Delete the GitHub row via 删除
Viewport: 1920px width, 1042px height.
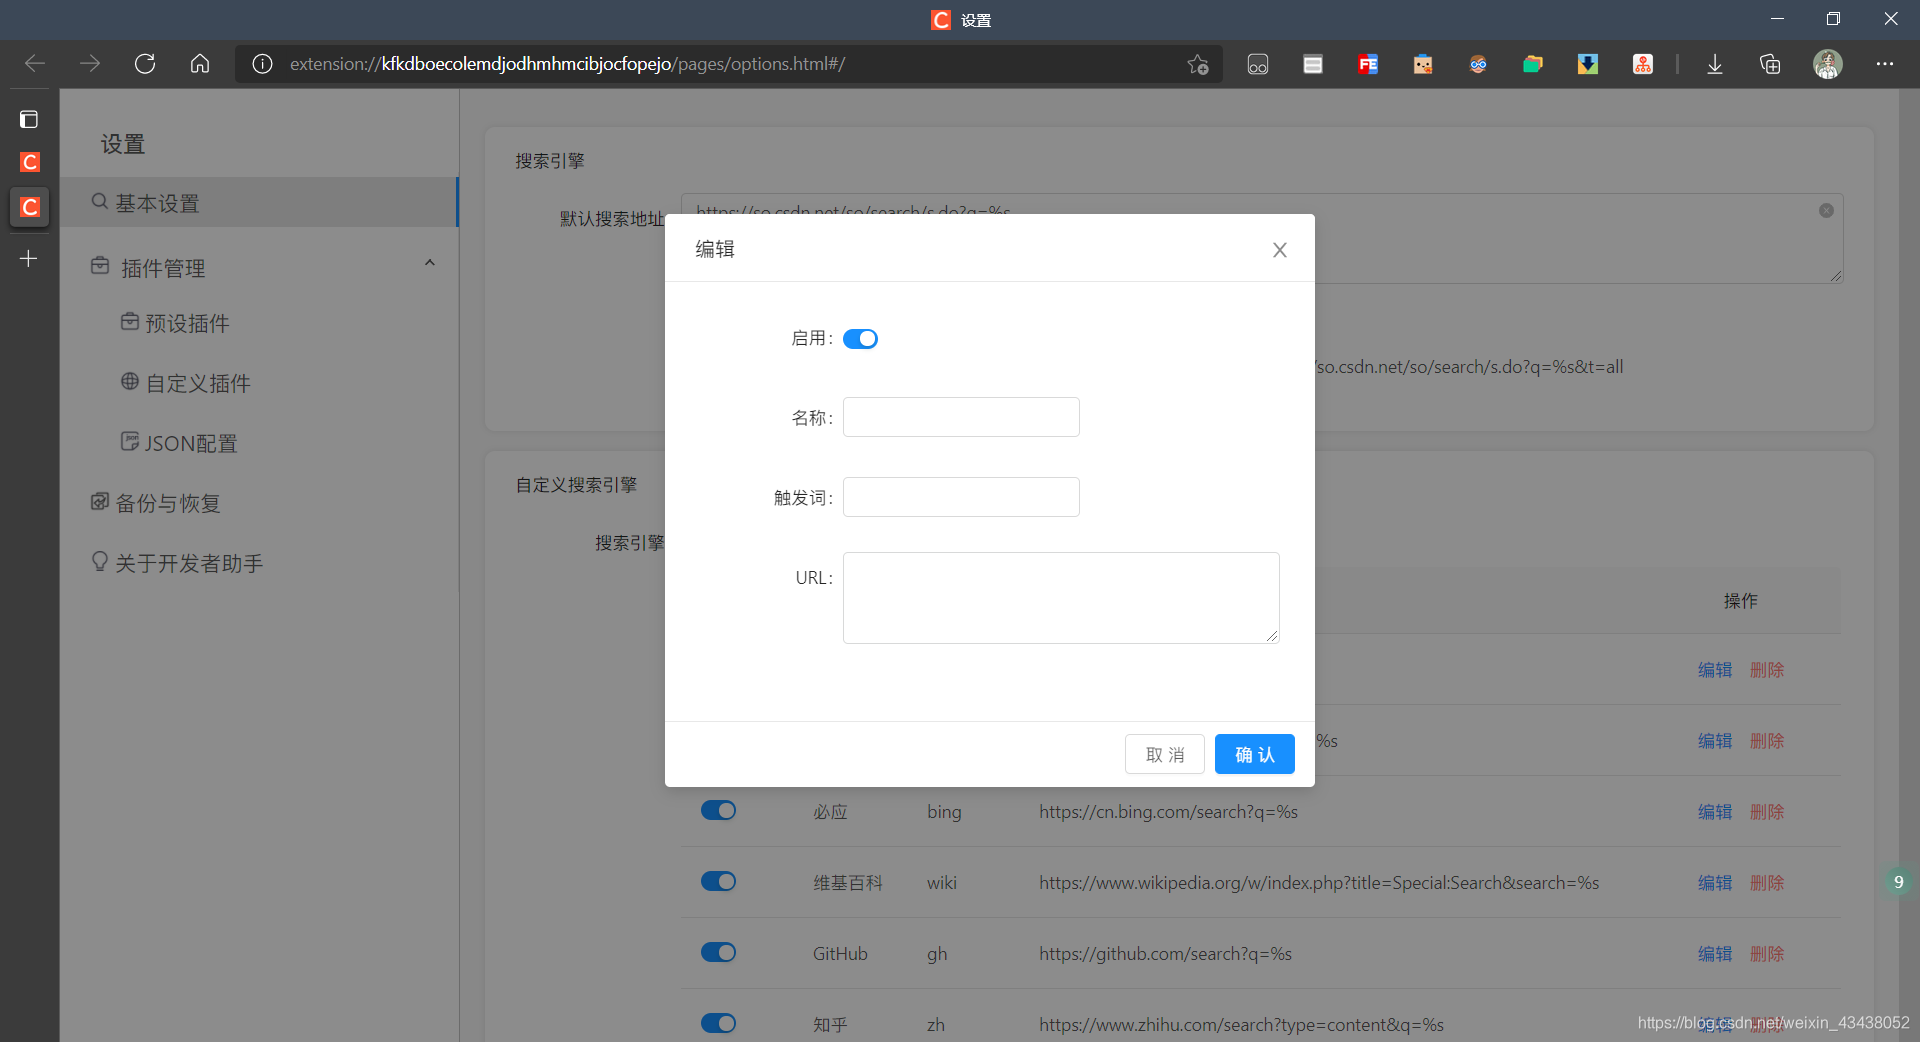(1767, 954)
